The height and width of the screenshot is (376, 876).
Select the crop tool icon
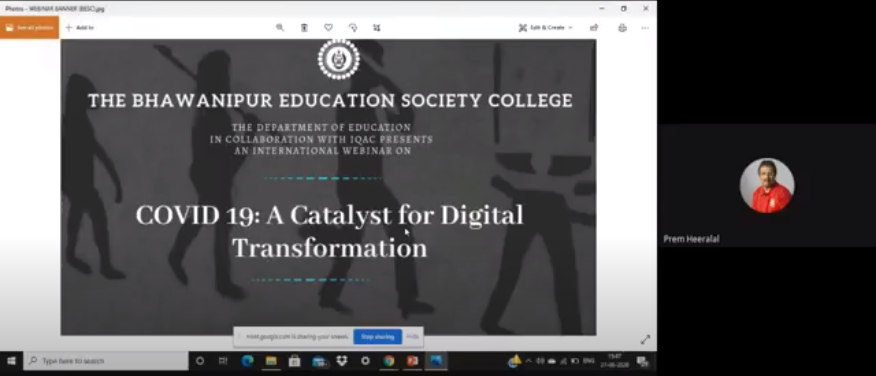click(377, 27)
